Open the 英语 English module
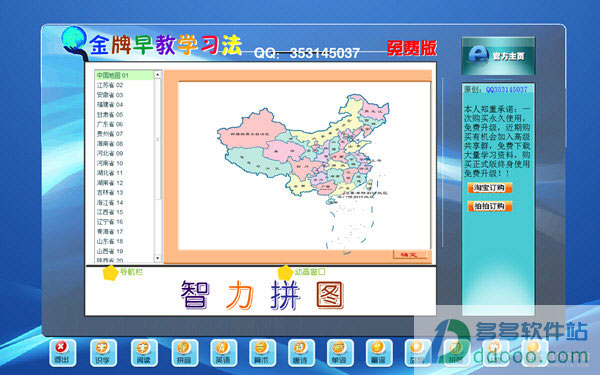 [x=223, y=352]
